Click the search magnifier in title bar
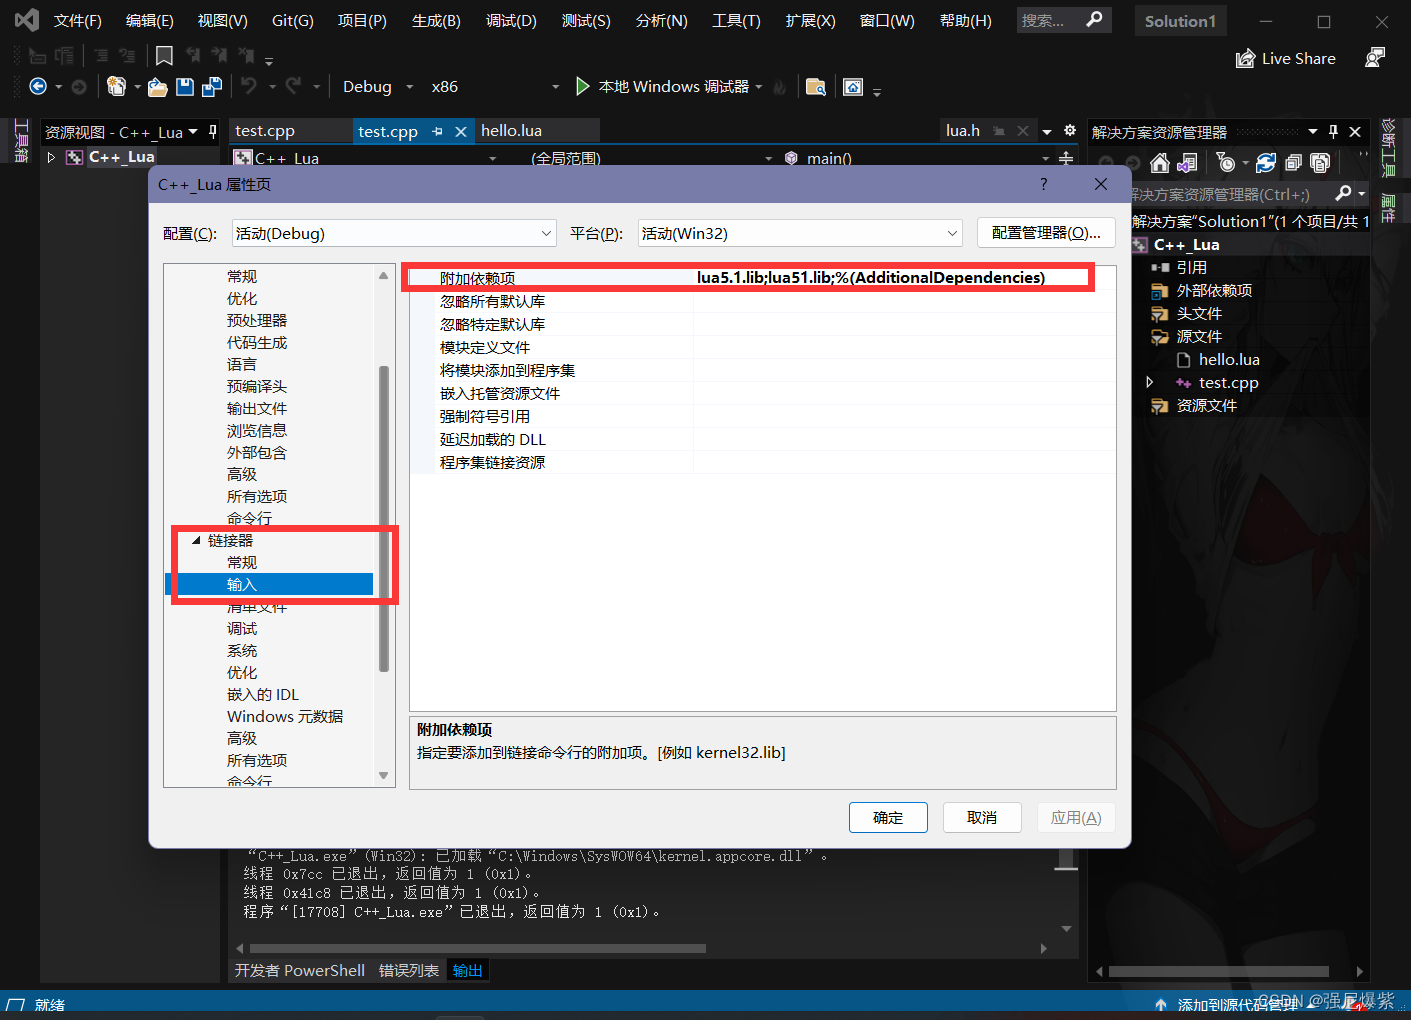 click(x=1095, y=19)
